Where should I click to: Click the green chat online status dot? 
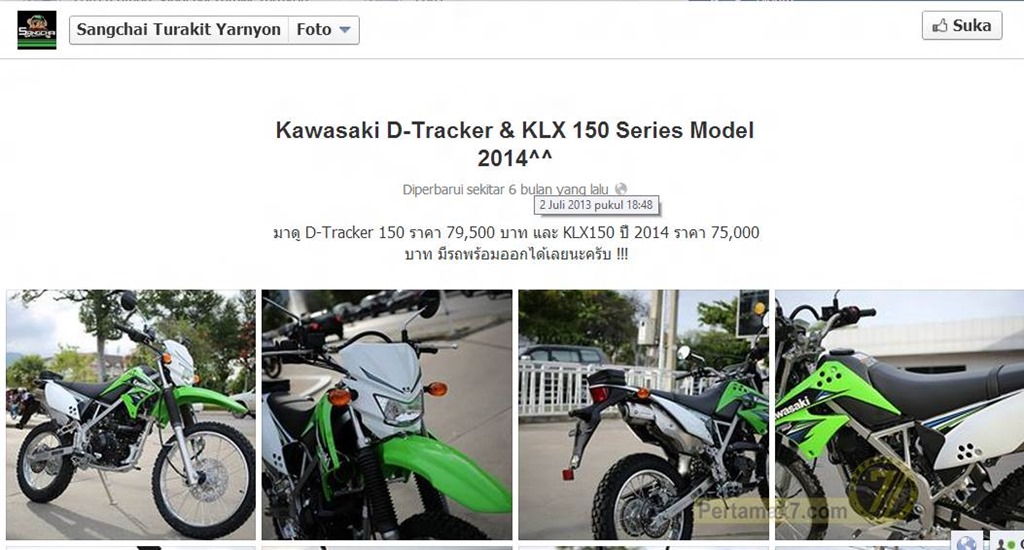point(1012,544)
